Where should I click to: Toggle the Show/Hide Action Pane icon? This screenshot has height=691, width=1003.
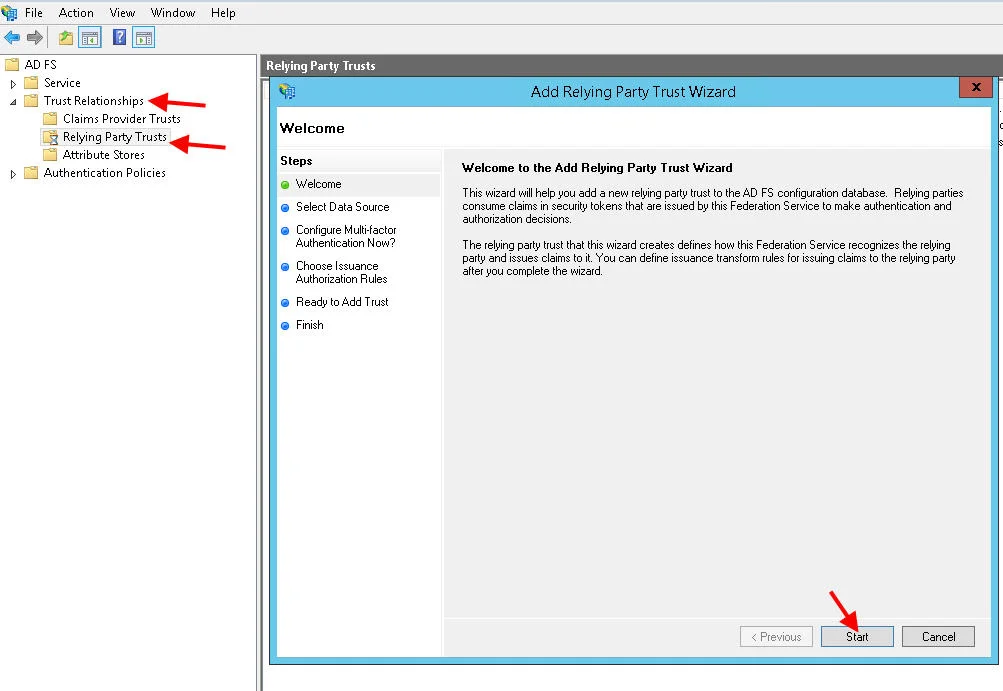pyautogui.click(x=144, y=38)
